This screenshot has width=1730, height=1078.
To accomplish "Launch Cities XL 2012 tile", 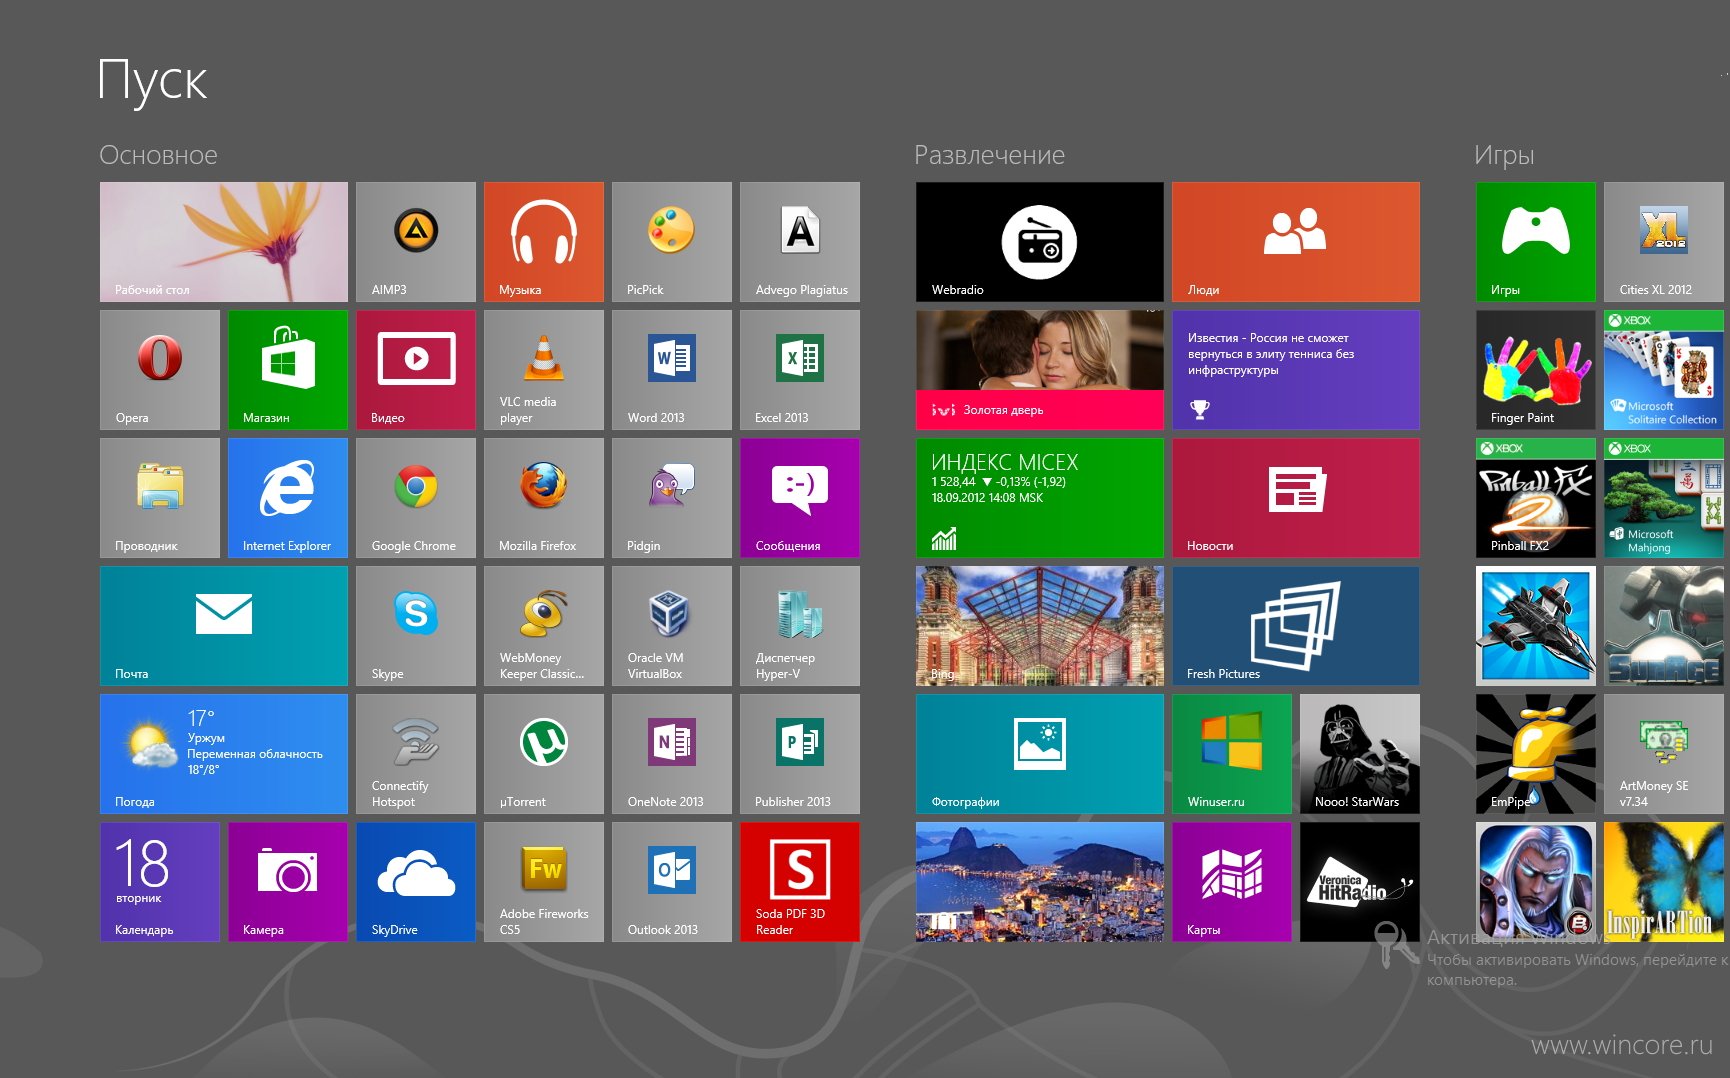I will click(x=1664, y=242).
